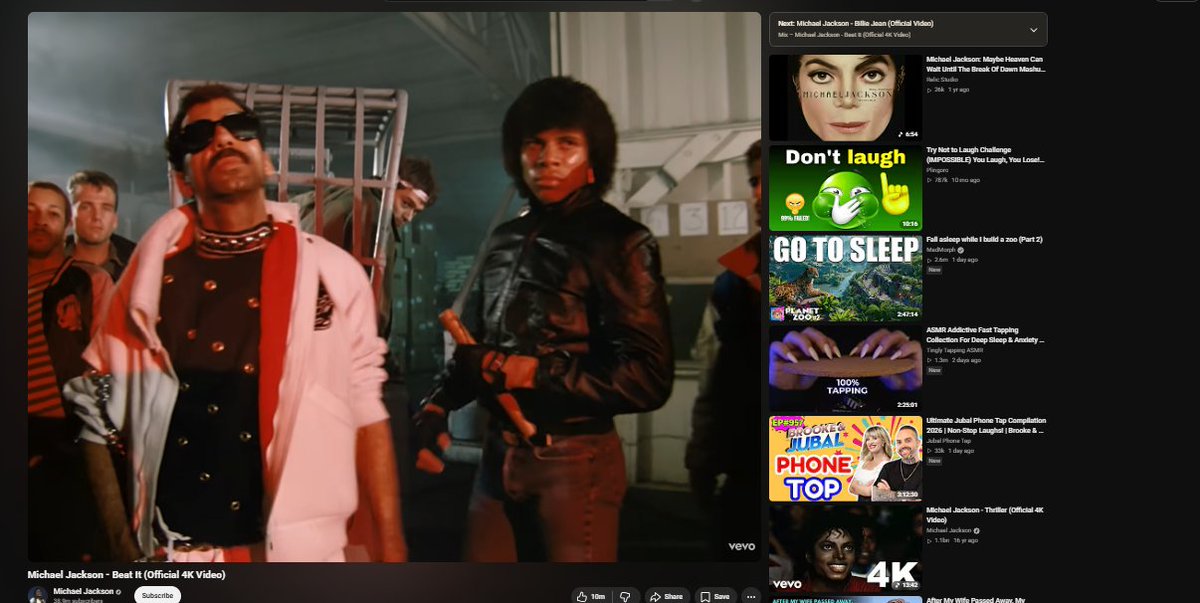Open Brooke & Jubal Phone Tap thumbnail
This screenshot has height=603, width=1200.
tap(845, 458)
